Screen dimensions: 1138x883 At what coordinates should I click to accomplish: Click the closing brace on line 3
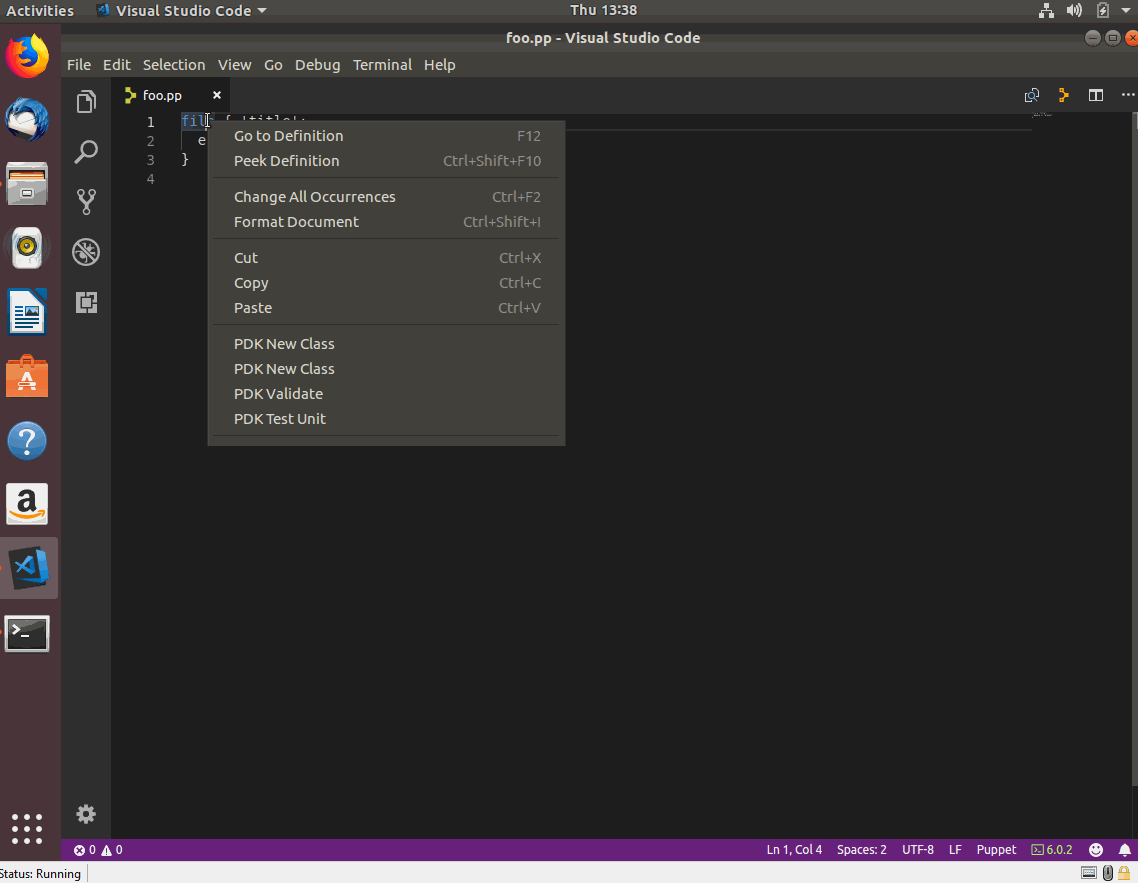(185, 159)
